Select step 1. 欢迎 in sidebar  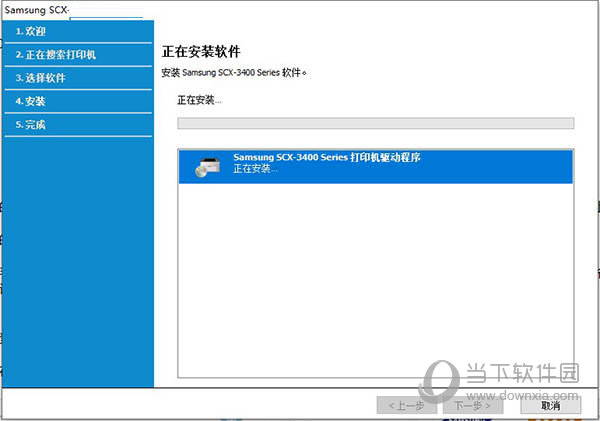(78, 31)
